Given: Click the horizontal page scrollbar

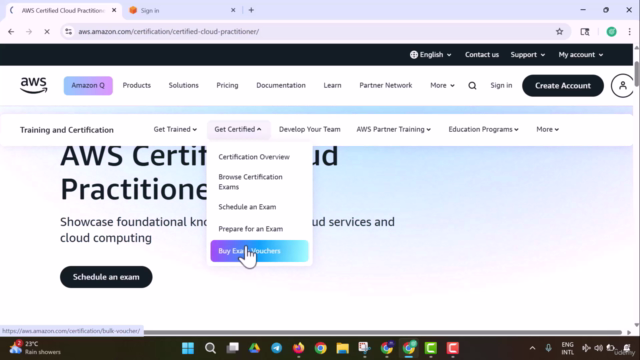Looking at the screenshot, I should point(382,332).
